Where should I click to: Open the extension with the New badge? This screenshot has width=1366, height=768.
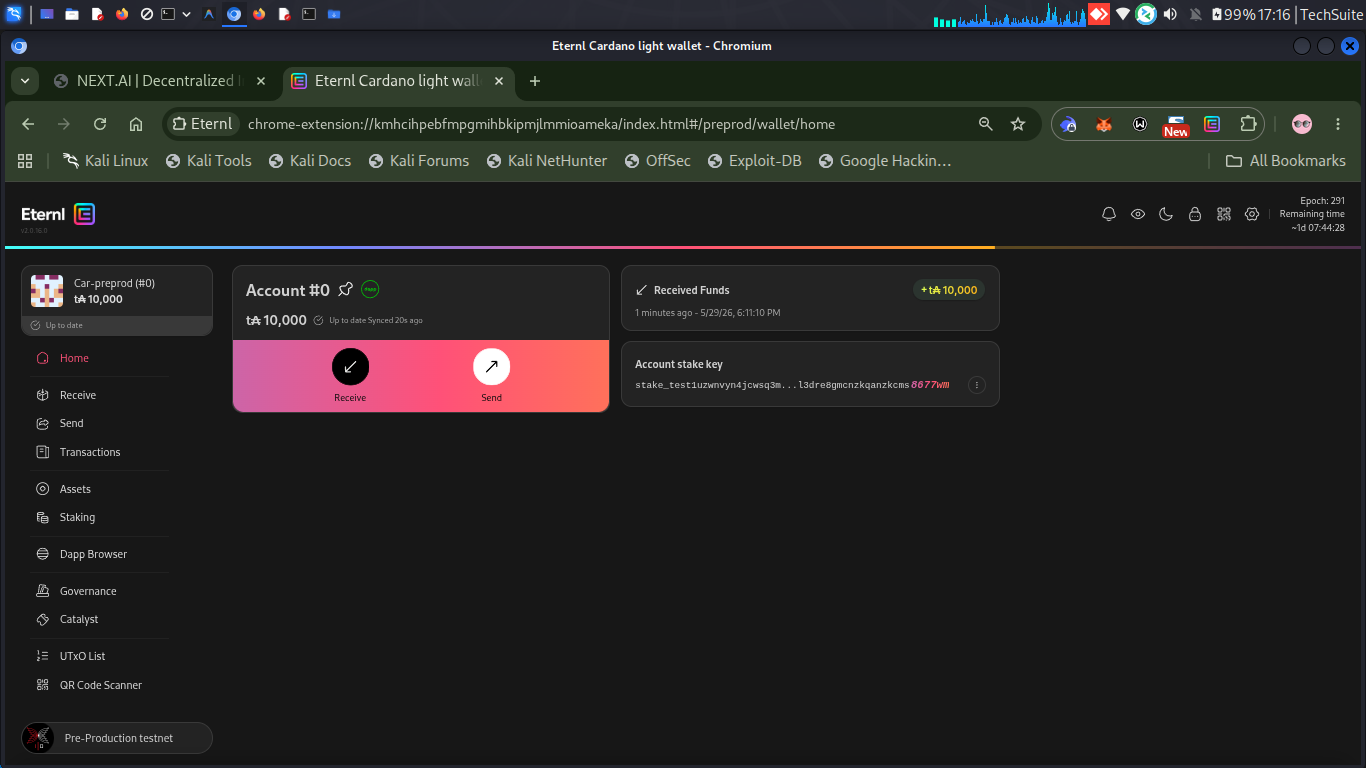tap(1176, 125)
